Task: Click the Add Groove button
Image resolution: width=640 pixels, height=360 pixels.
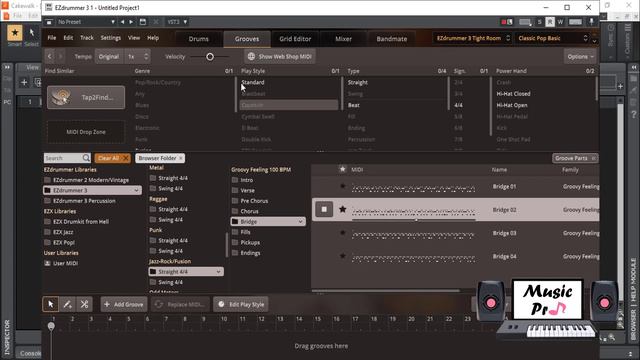Action: point(124,304)
